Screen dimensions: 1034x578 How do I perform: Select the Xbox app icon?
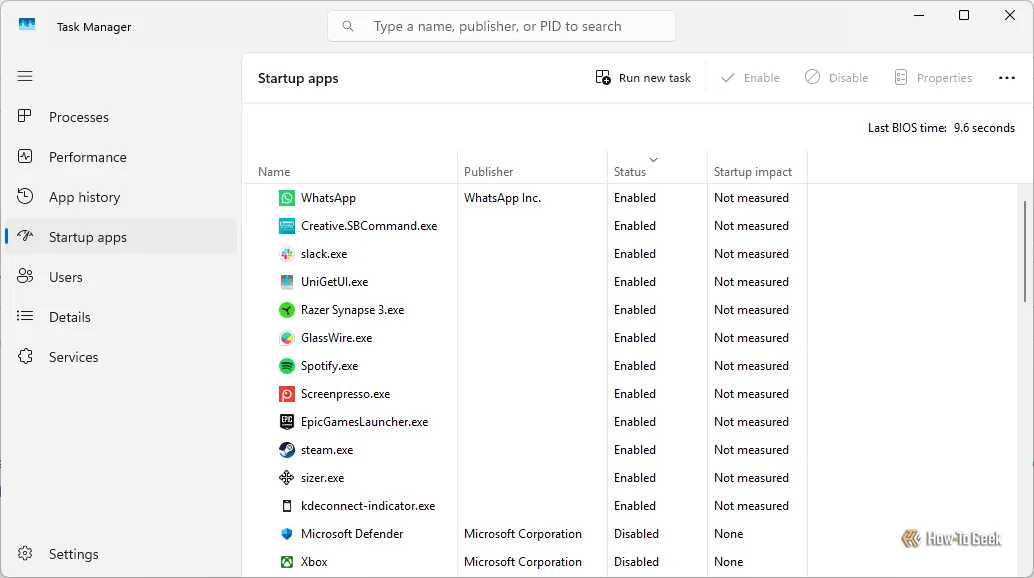(x=287, y=562)
